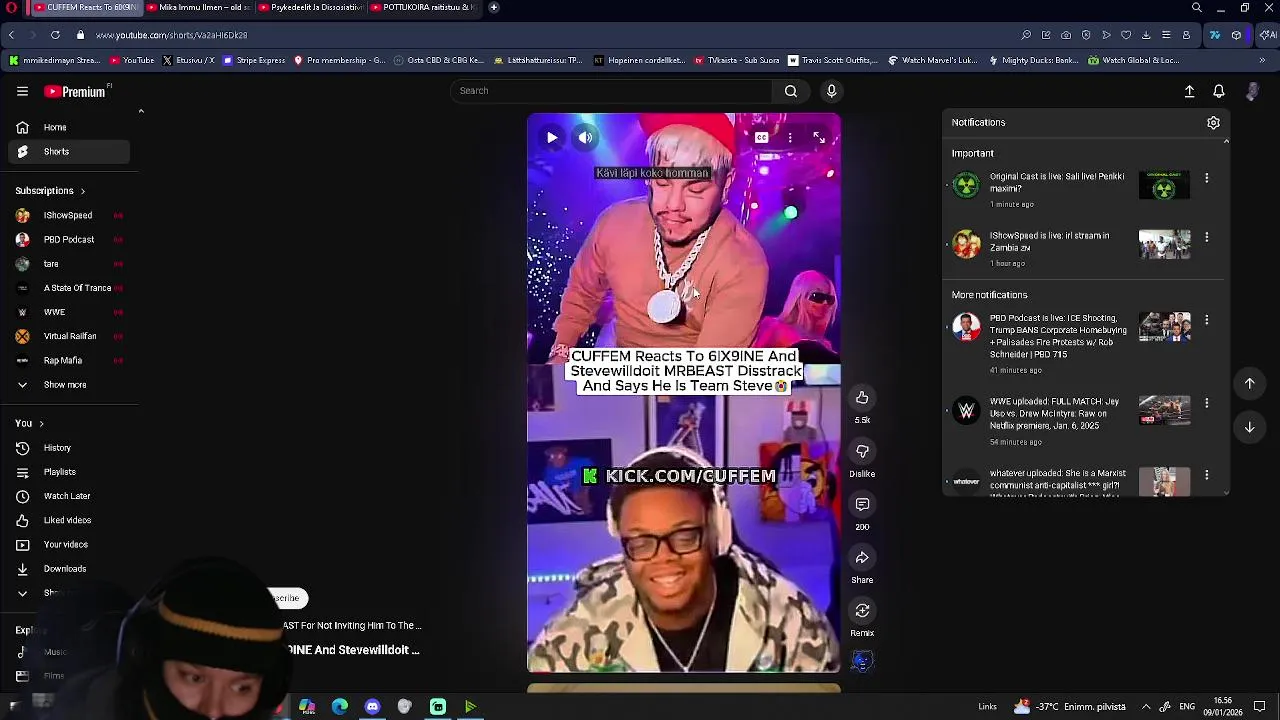Open PBD Podcast subscription
Image resolution: width=1280 pixels, height=720 pixels.
point(69,239)
